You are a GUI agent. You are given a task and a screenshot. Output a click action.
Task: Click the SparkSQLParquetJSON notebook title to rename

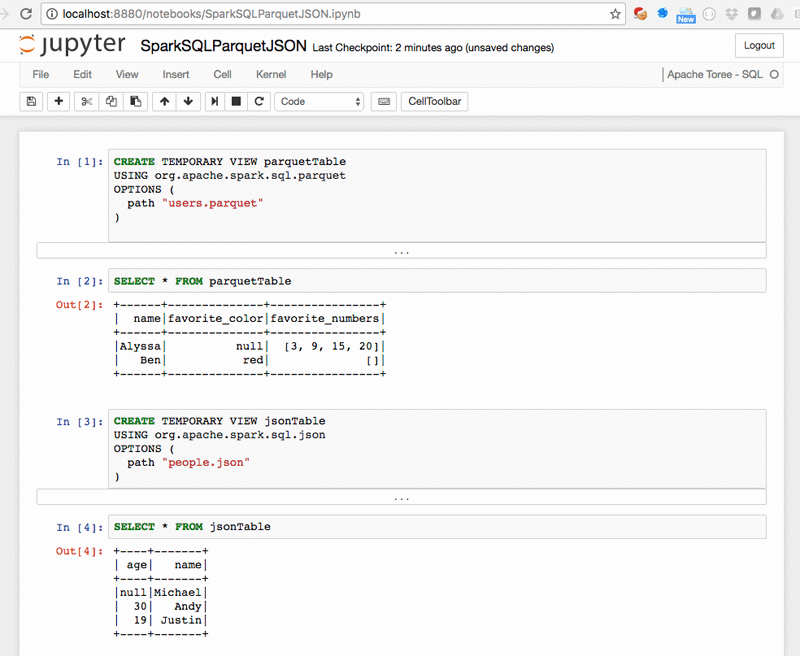click(x=223, y=47)
